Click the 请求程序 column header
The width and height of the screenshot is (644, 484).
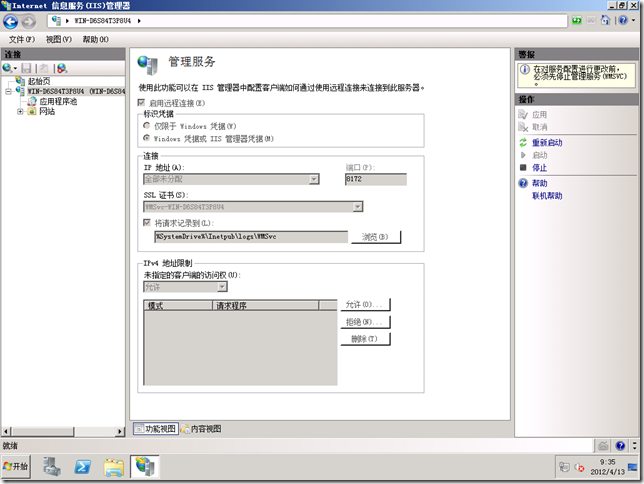pyautogui.click(x=265, y=305)
